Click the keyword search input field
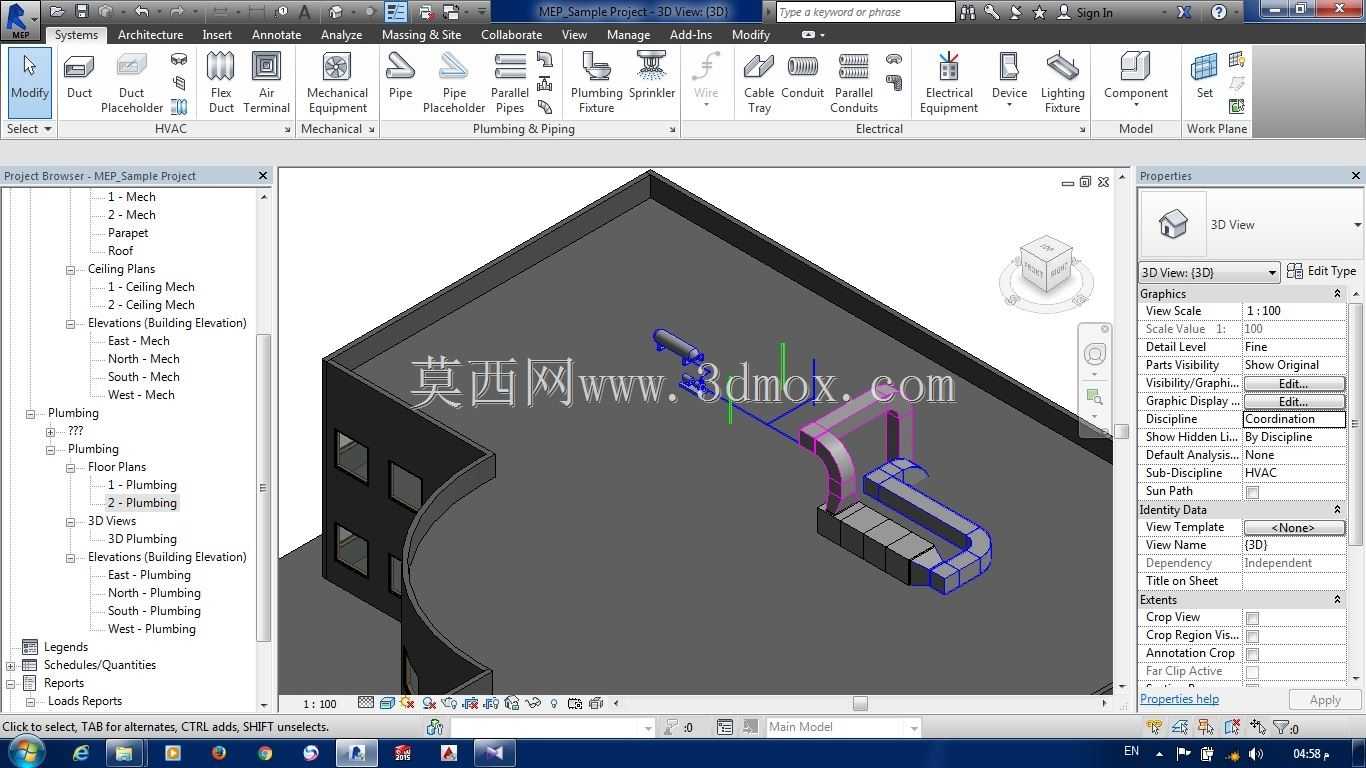Viewport: 1366px width, 768px height. [x=865, y=12]
